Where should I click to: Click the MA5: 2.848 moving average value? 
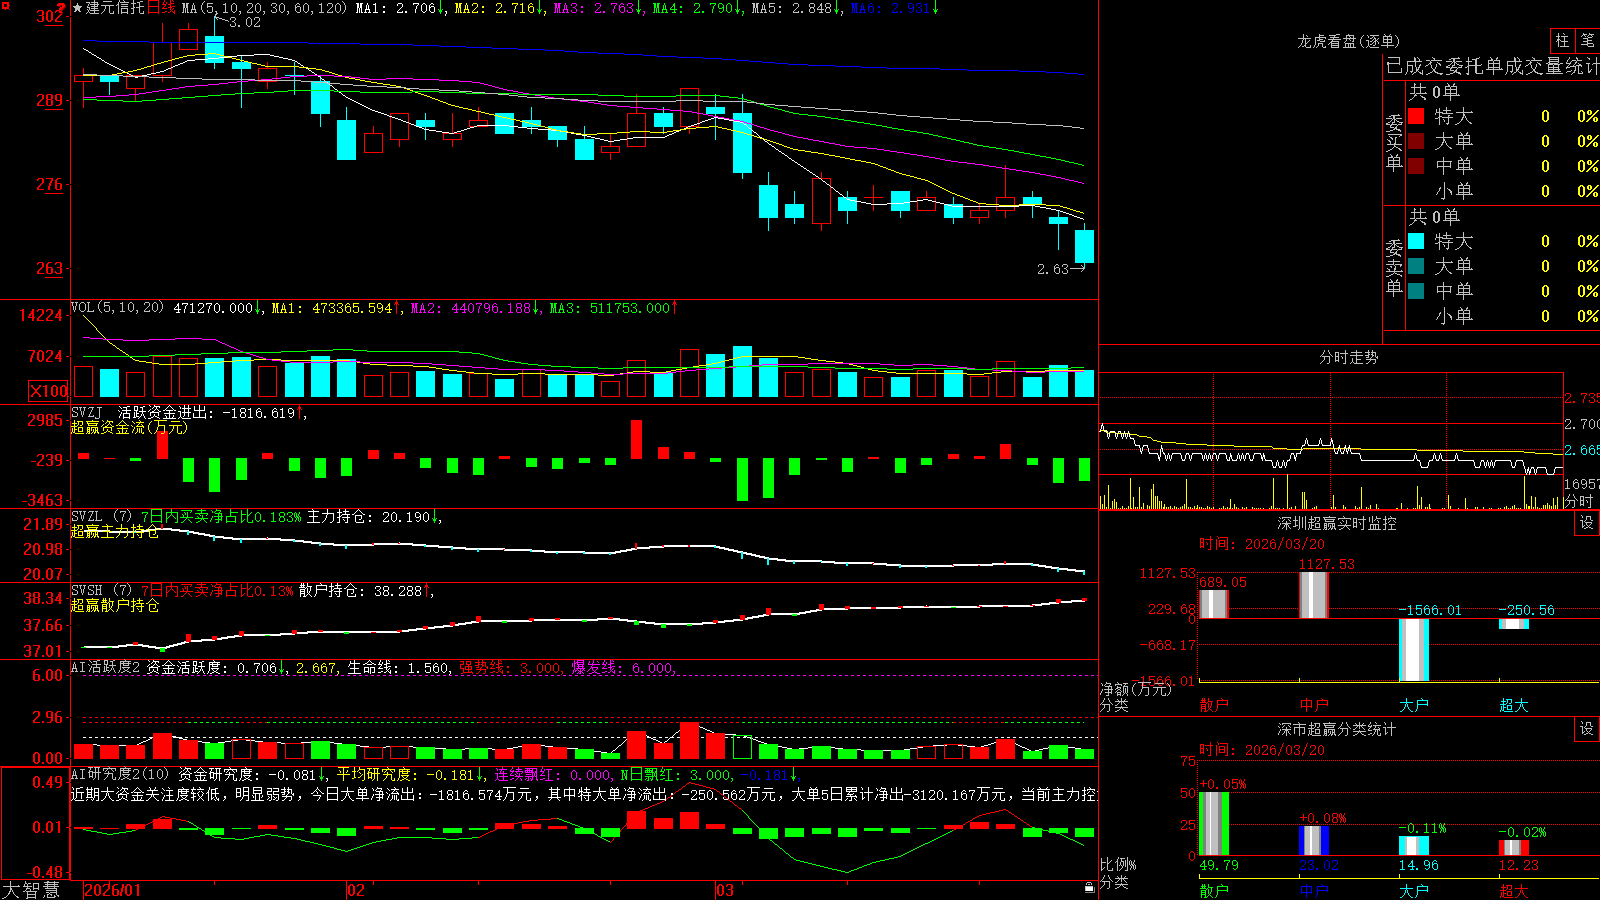796,8
